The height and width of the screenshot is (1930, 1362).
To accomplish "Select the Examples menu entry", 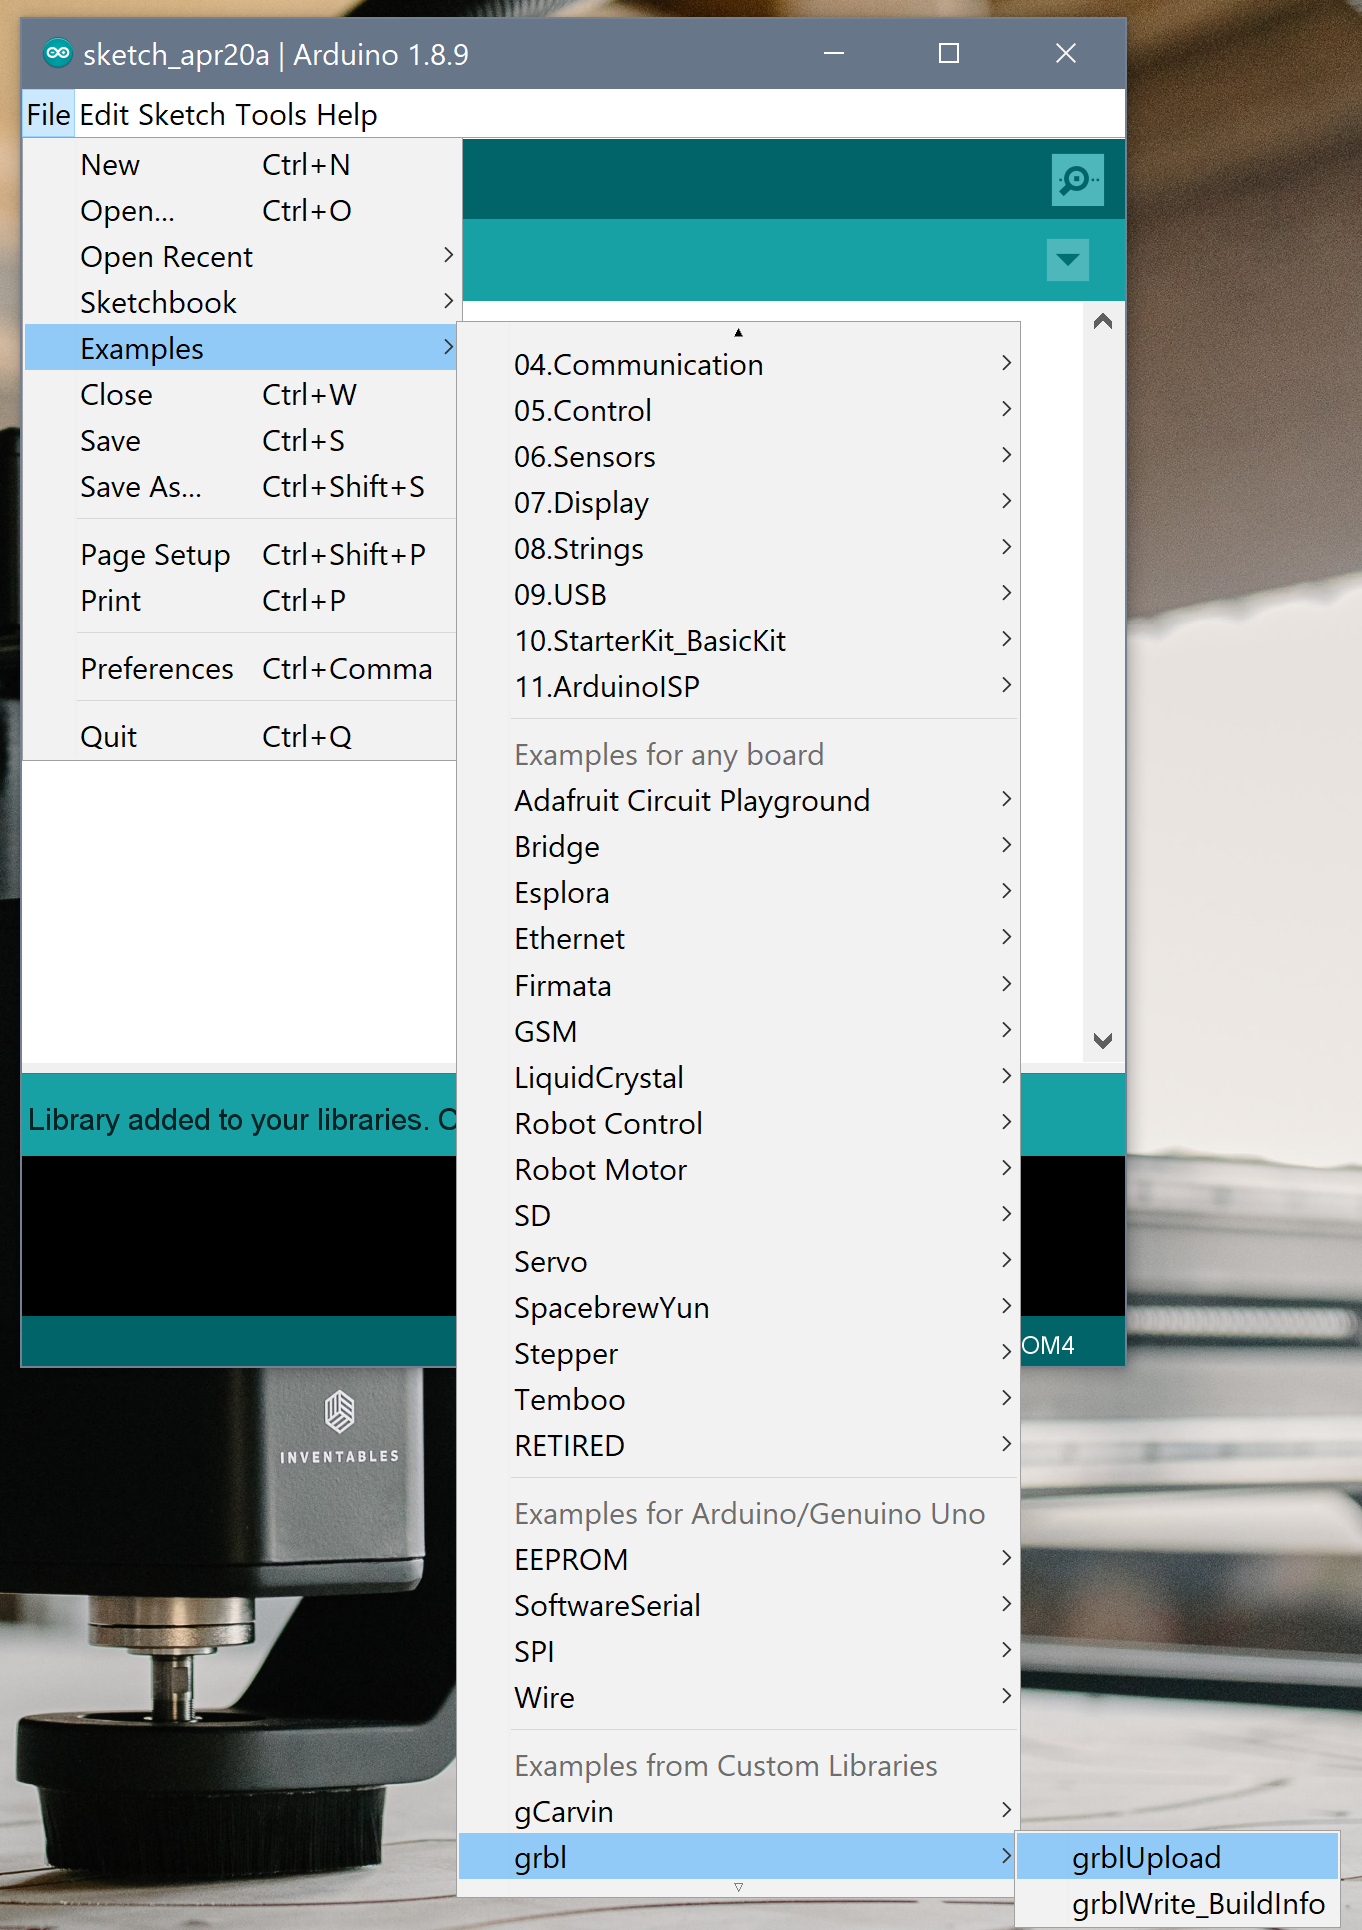I will (x=241, y=349).
